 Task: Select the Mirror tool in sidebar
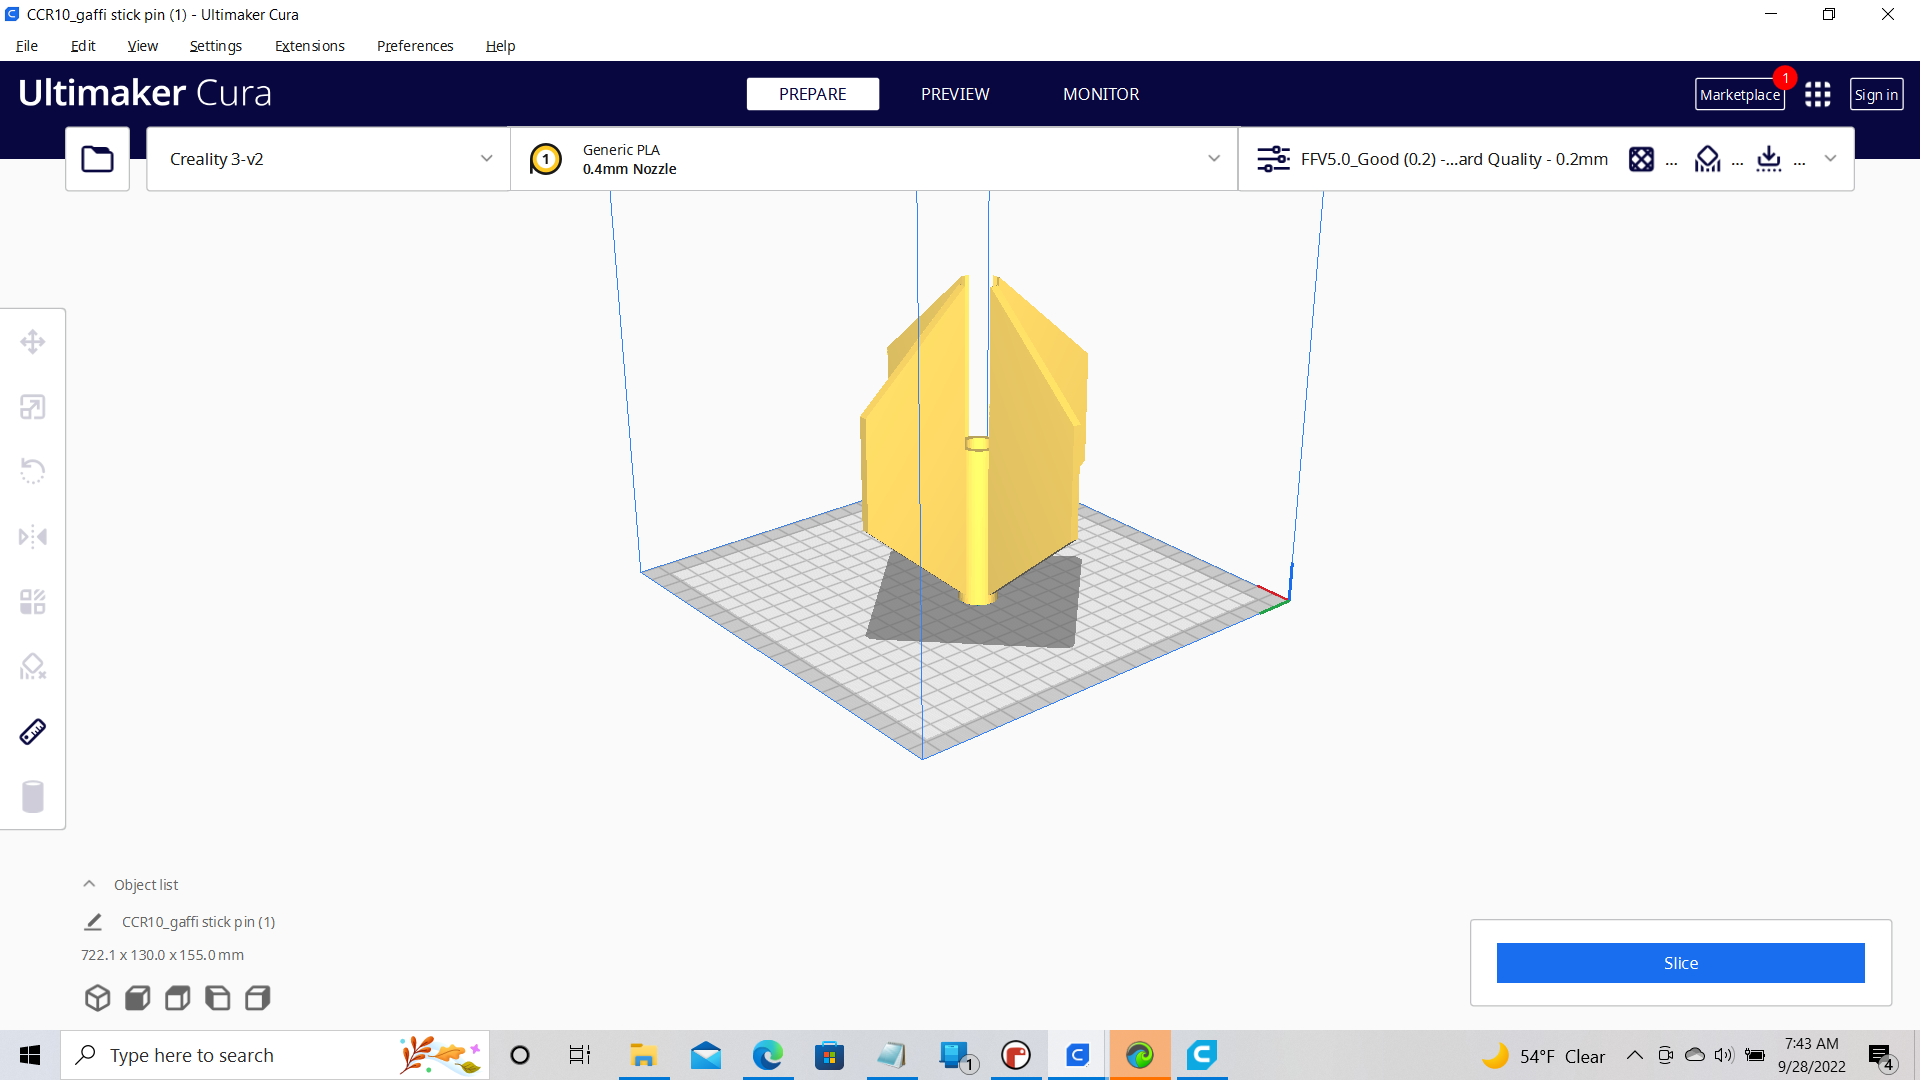pos(33,537)
